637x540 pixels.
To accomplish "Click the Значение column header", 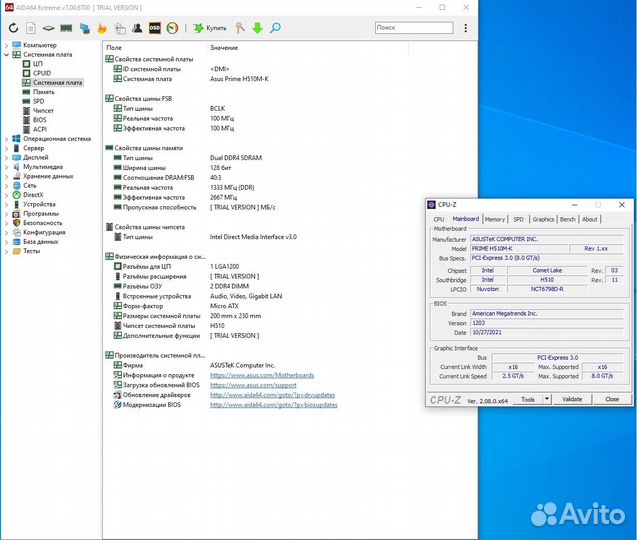I will pos(224,48).
